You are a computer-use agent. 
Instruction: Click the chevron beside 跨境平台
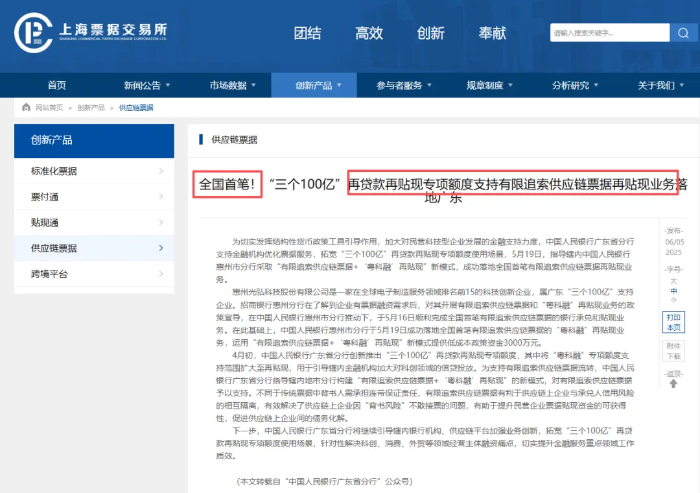pos(161,274)
